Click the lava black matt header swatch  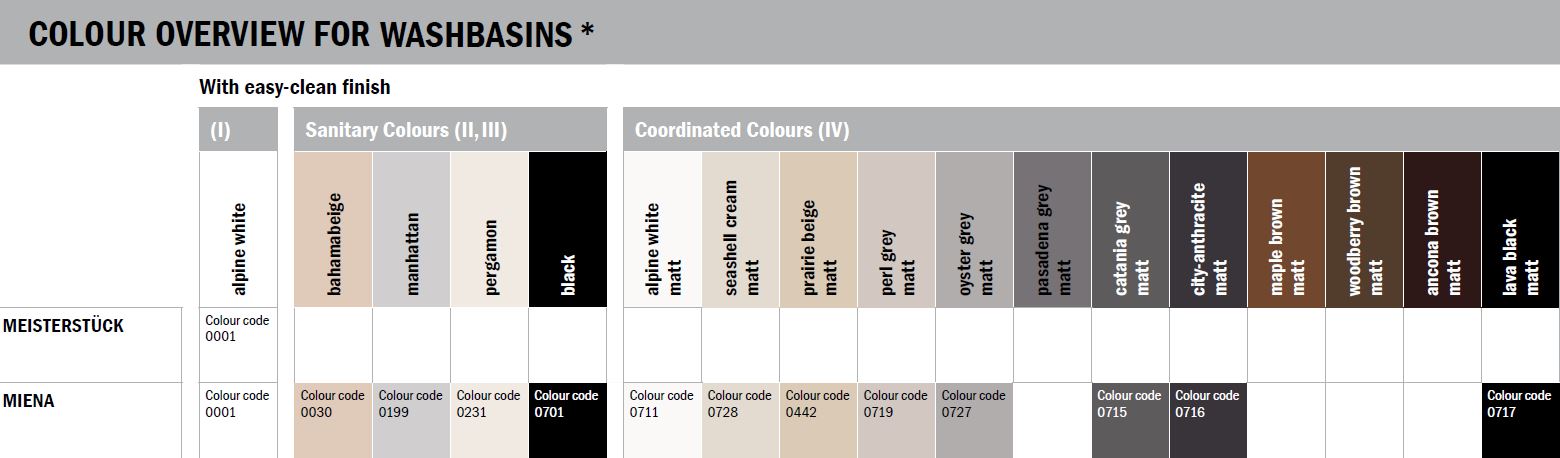click(1521, 229)
